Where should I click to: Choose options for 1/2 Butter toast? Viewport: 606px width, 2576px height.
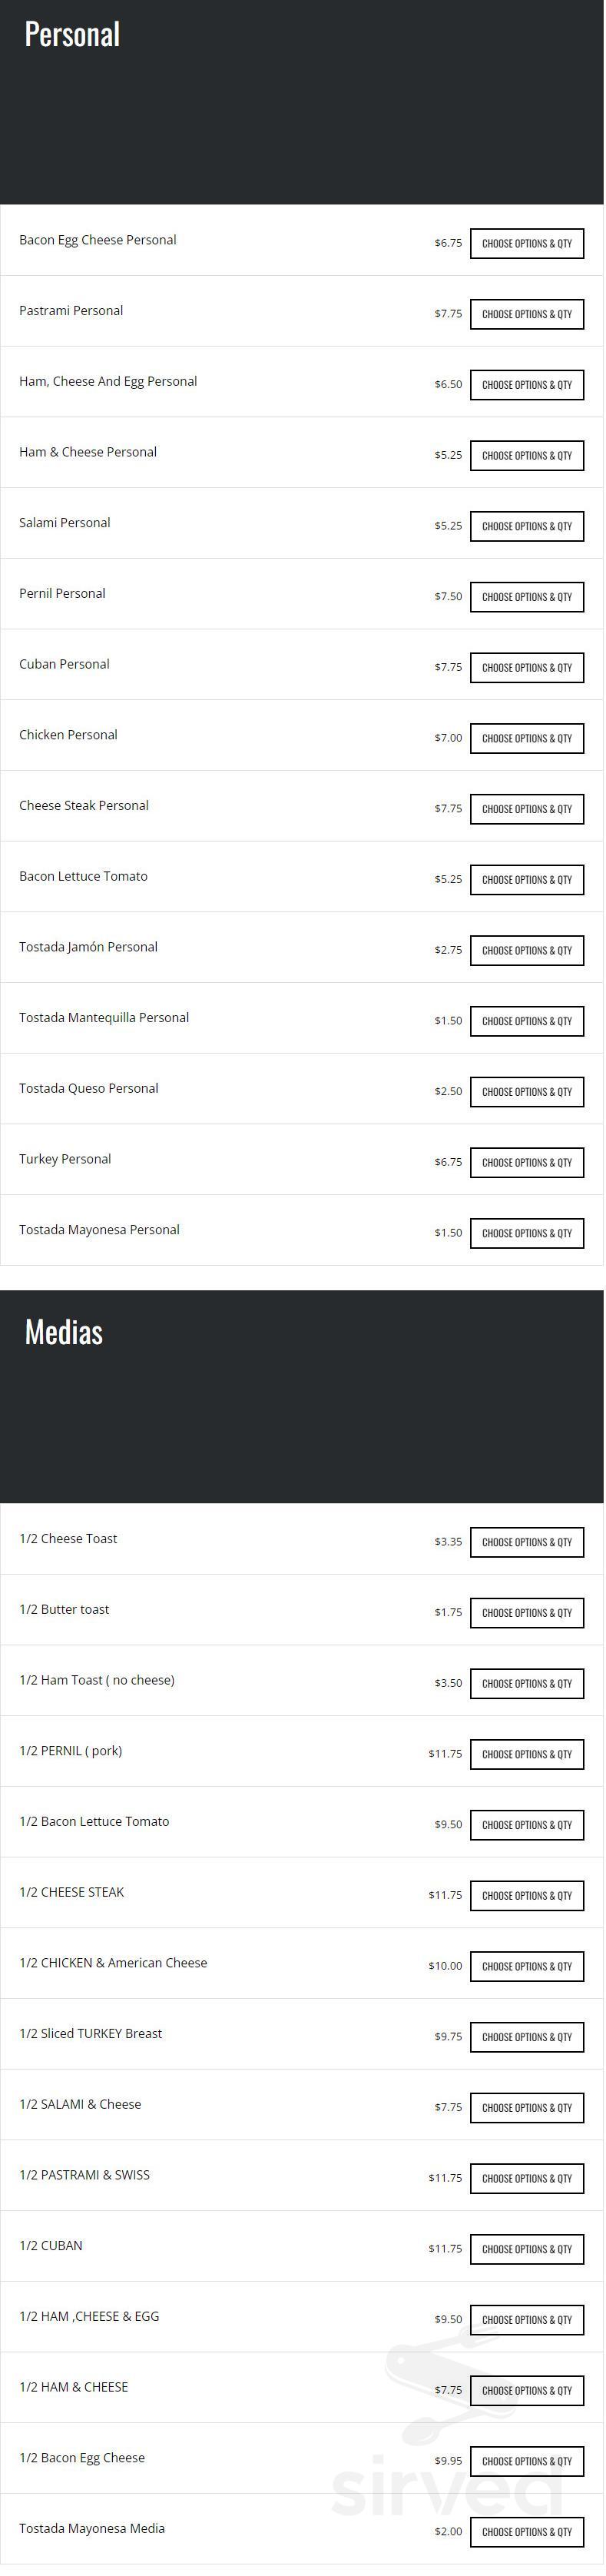[527, 1613]
